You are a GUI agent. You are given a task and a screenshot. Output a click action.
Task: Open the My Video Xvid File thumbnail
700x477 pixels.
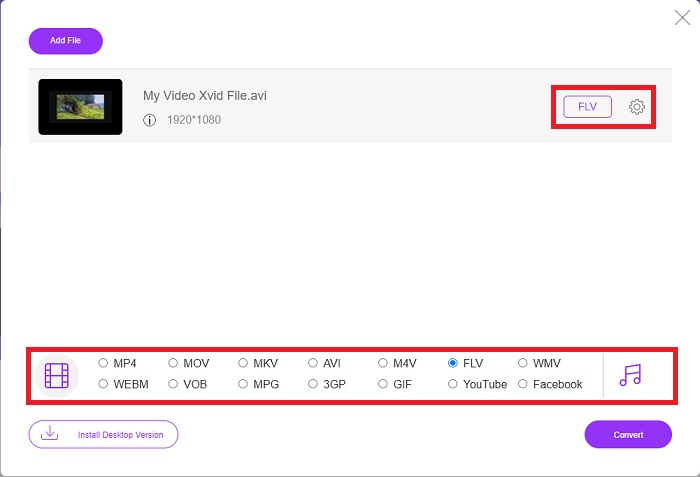coord(80,107)
